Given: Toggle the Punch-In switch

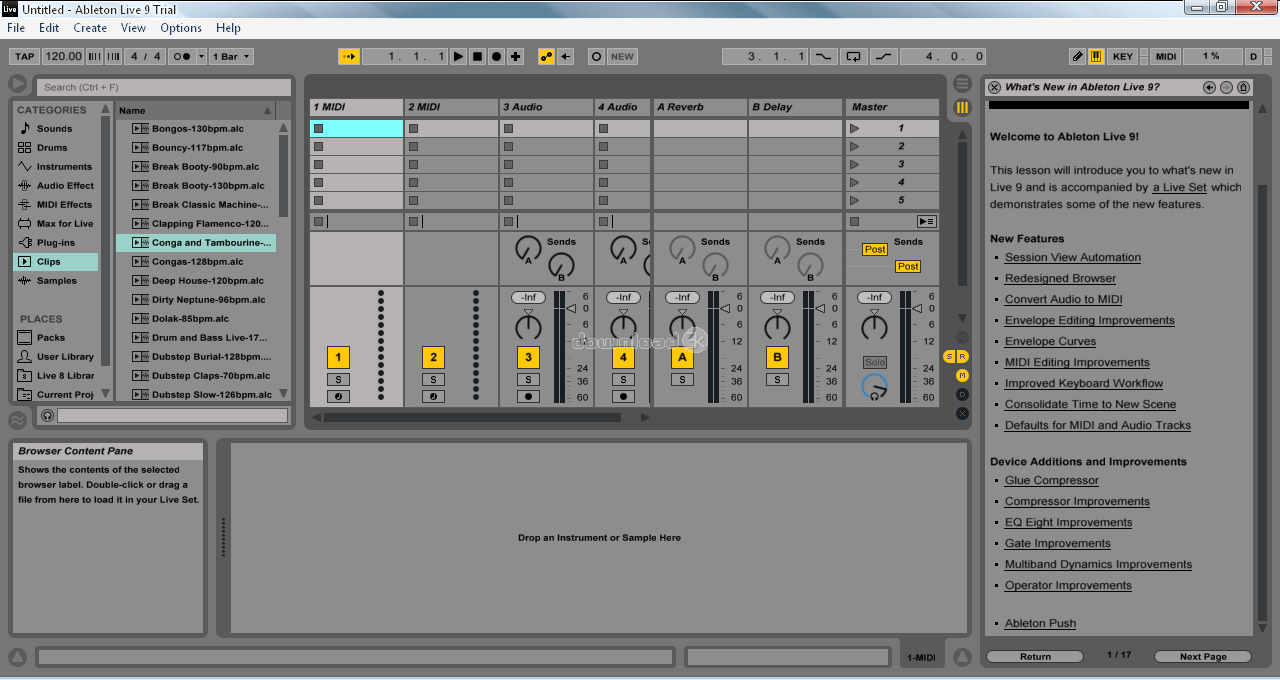Looking at the screenshot, I should [823, 57].
